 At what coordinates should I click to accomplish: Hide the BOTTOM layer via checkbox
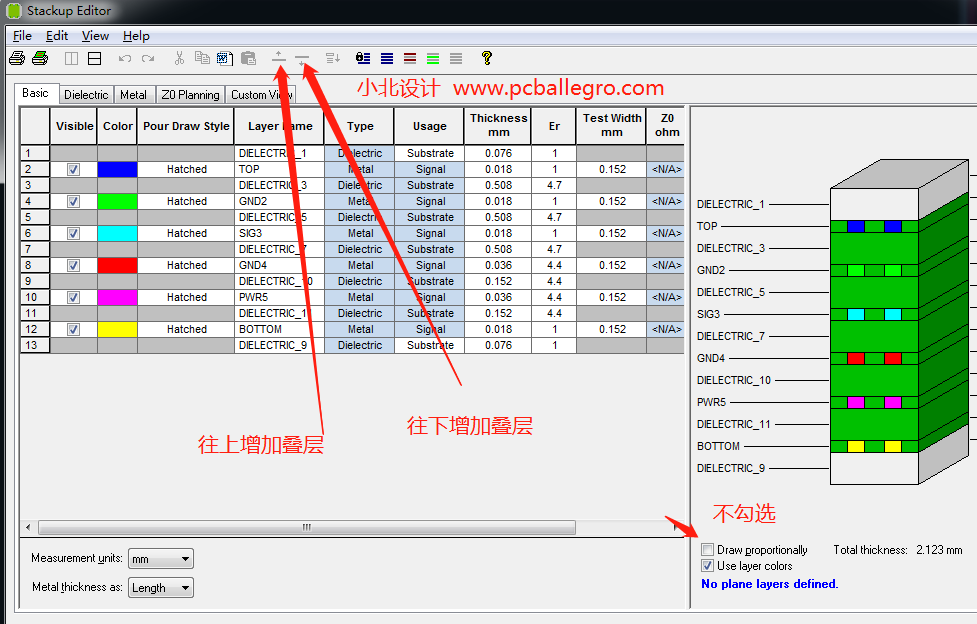click(x=74, y=329)
